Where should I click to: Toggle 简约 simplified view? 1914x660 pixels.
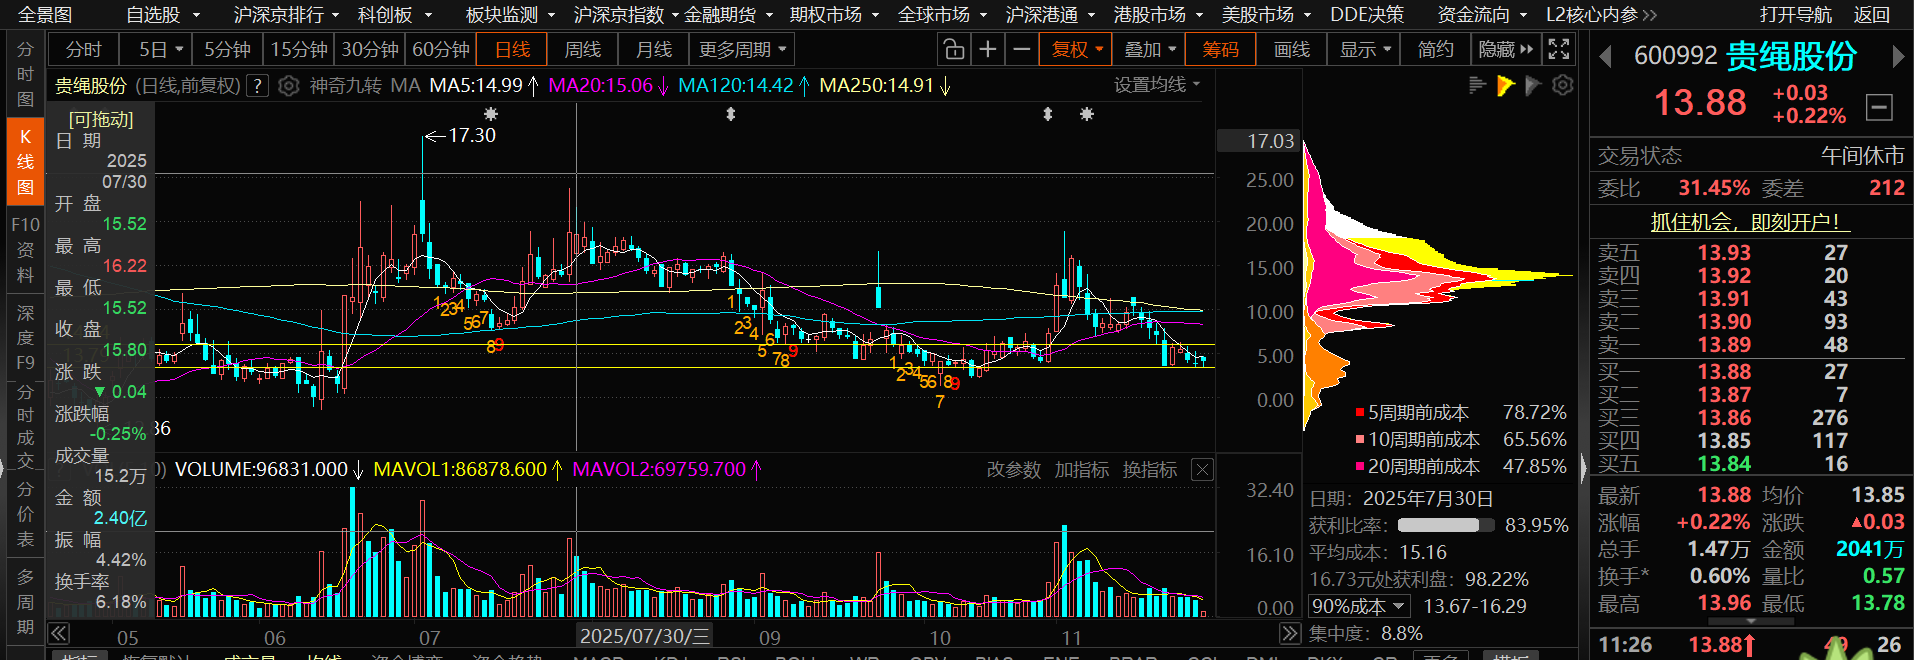(x=1435, y=49)
